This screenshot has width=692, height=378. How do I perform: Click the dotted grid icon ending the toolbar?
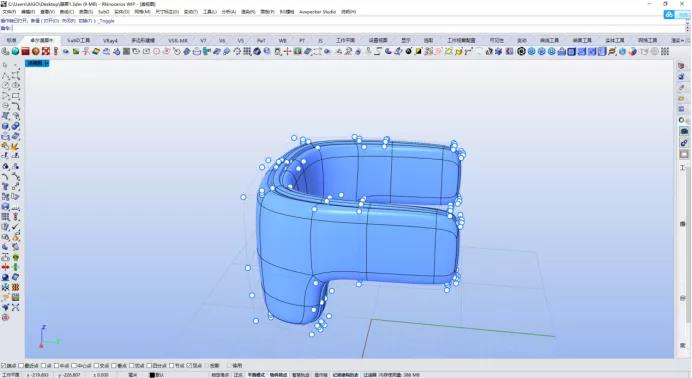pyautogui.click(x=665, y=52)
